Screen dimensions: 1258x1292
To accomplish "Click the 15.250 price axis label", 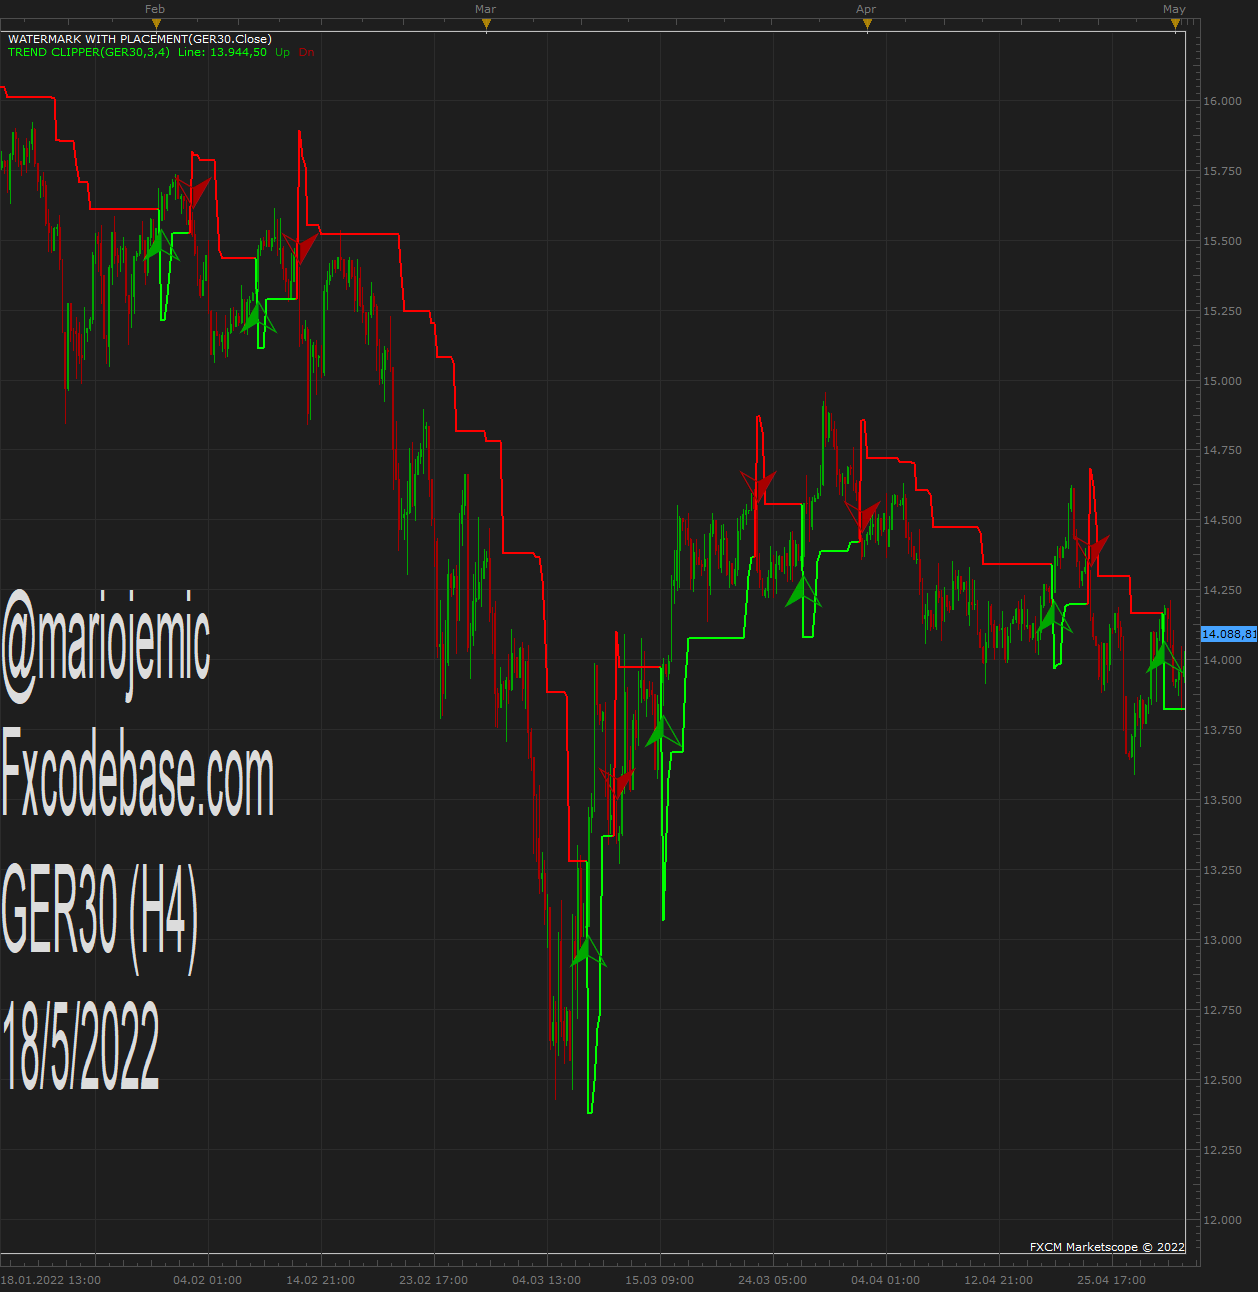I will 1222,311.
